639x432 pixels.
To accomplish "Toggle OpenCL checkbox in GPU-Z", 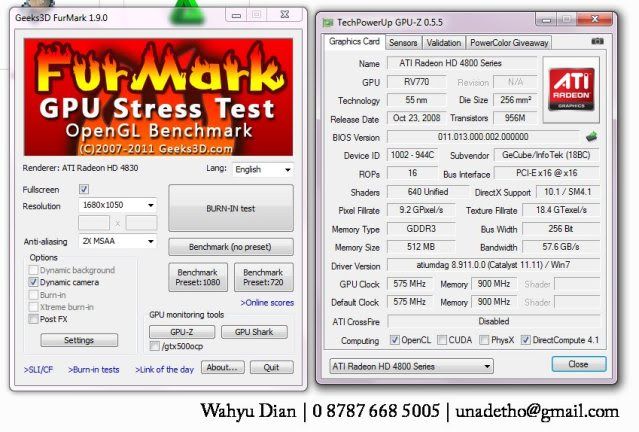I will (x=394, y=340).
